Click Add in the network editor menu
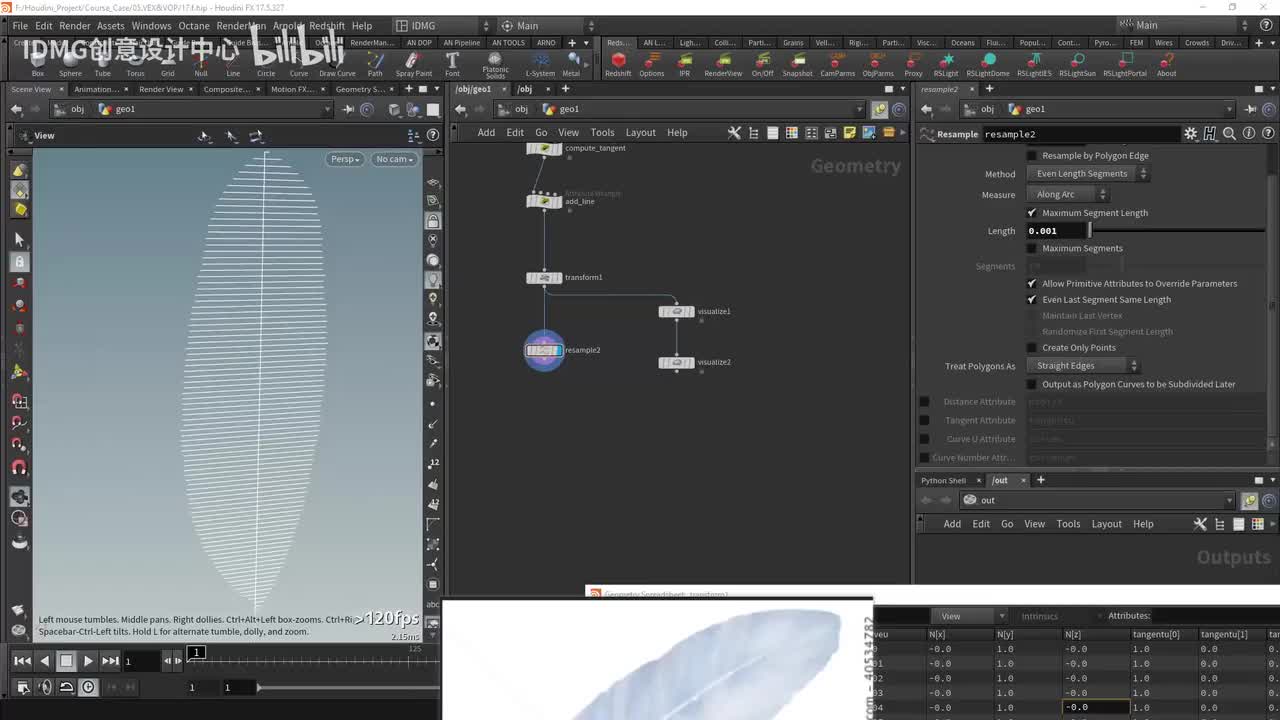Viewport: 1280px width, 720px height. (486, 133)
